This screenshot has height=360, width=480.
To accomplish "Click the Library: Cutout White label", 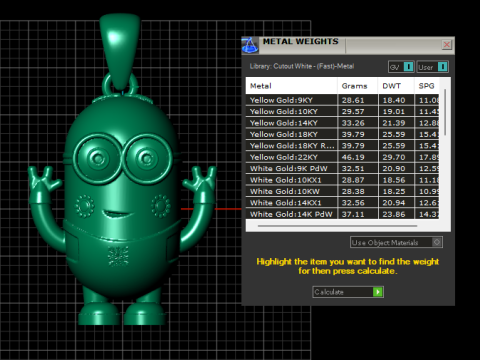I will click(302, 66).
